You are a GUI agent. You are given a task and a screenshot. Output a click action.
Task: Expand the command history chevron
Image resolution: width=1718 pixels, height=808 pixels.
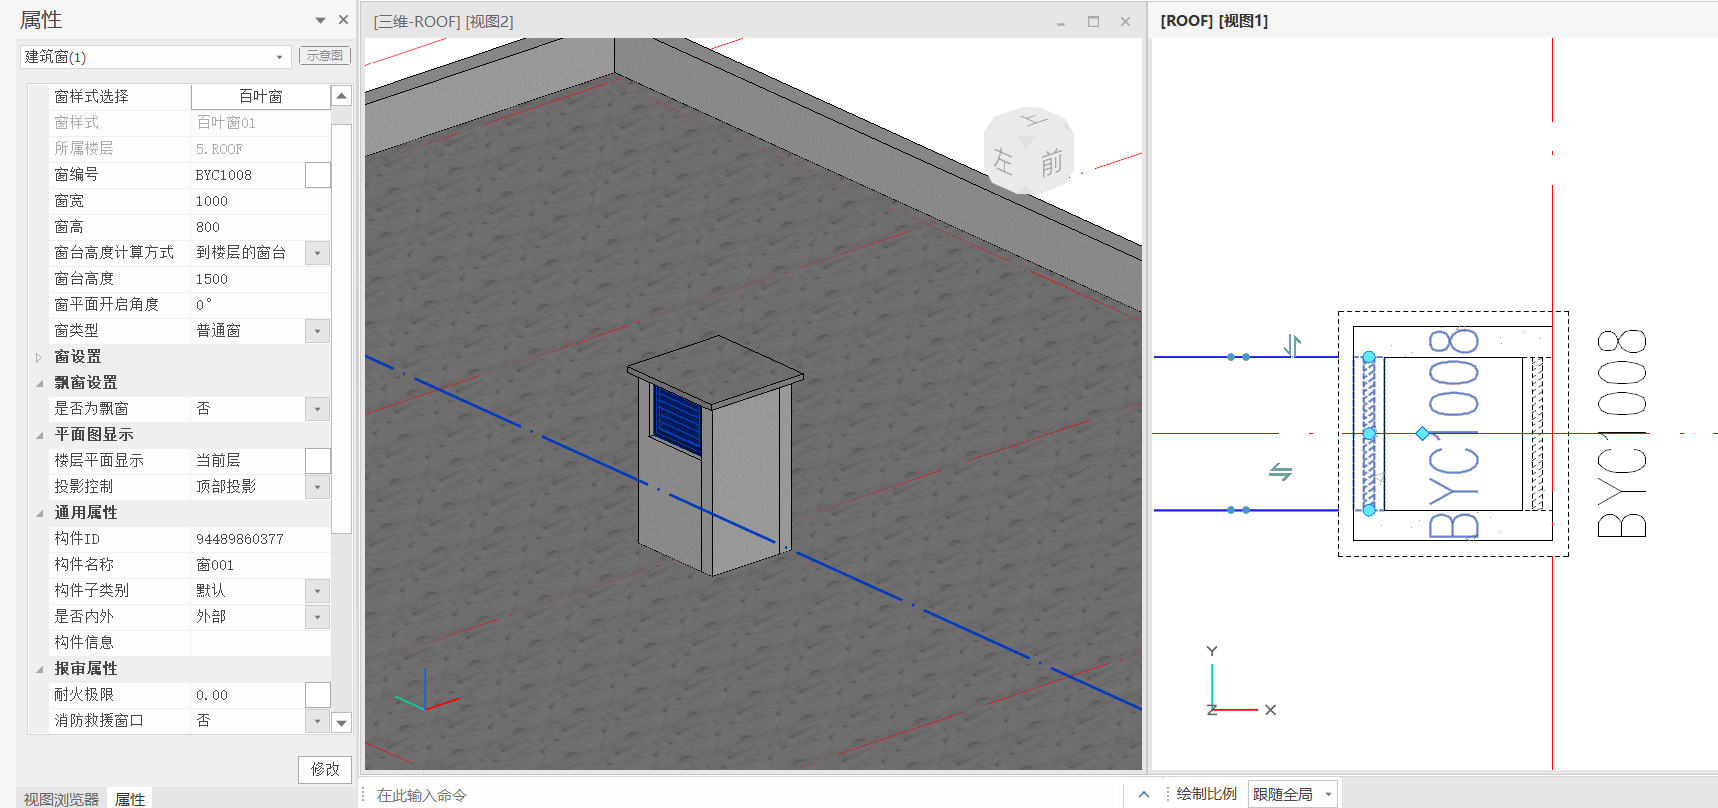pyautogui.click(x=1144, y=794)
